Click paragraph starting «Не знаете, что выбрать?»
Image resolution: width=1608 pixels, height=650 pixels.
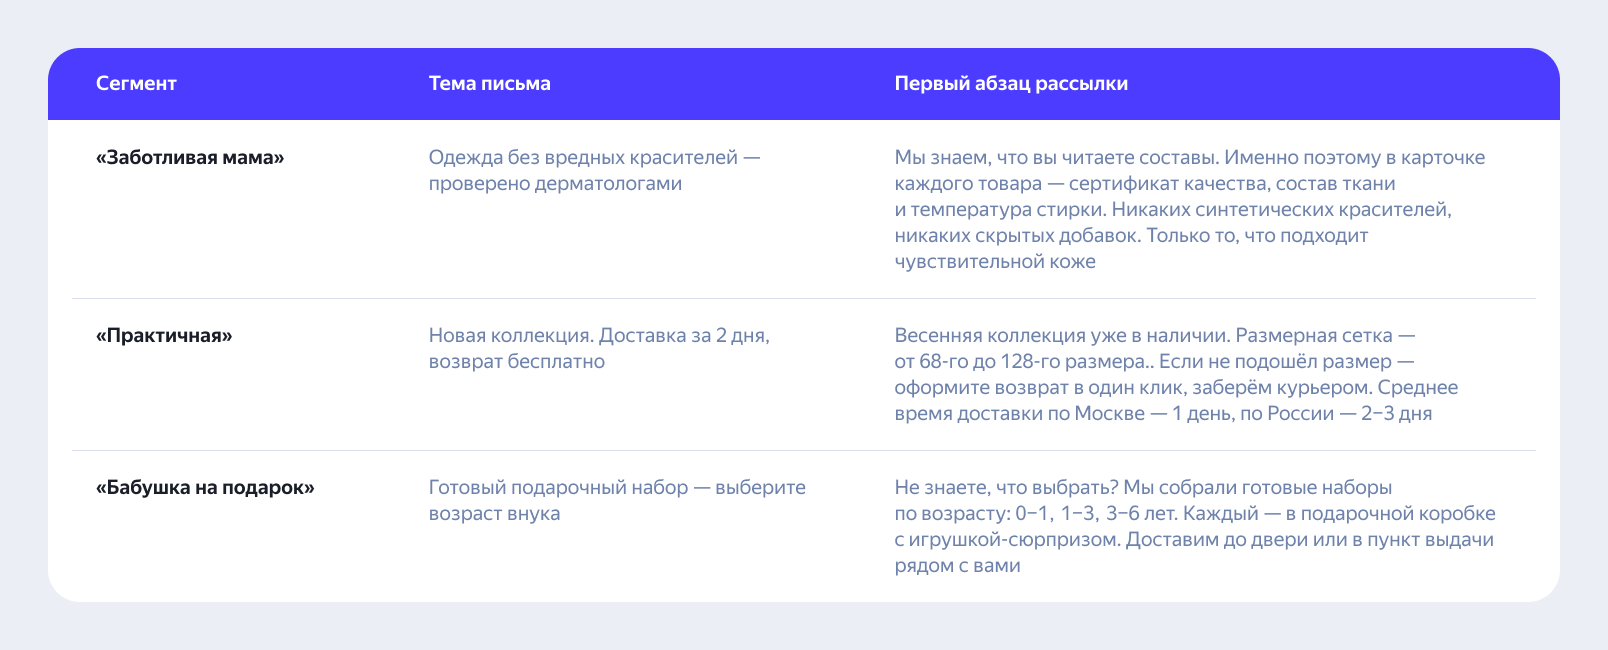pos(1195,527)
